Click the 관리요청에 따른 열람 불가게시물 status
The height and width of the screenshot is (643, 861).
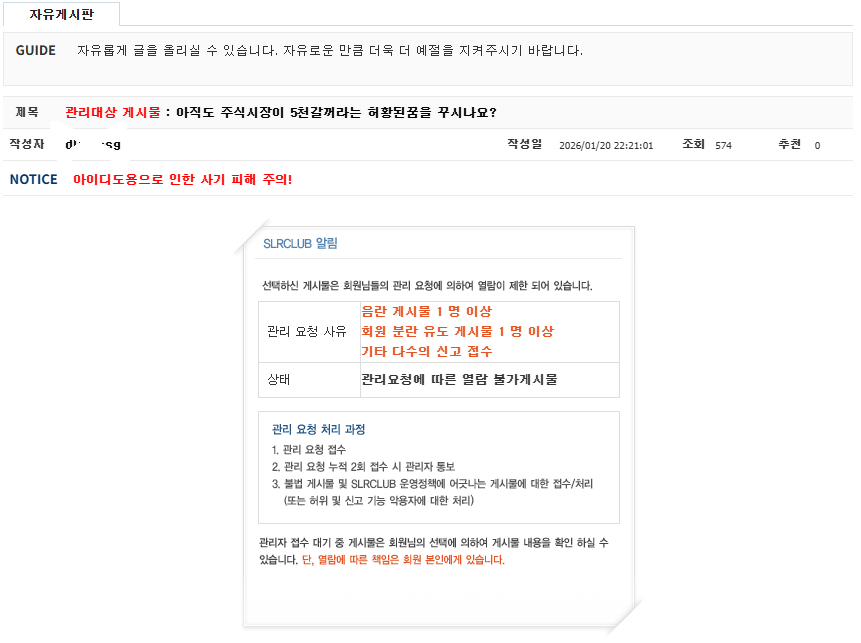[459, 380]
